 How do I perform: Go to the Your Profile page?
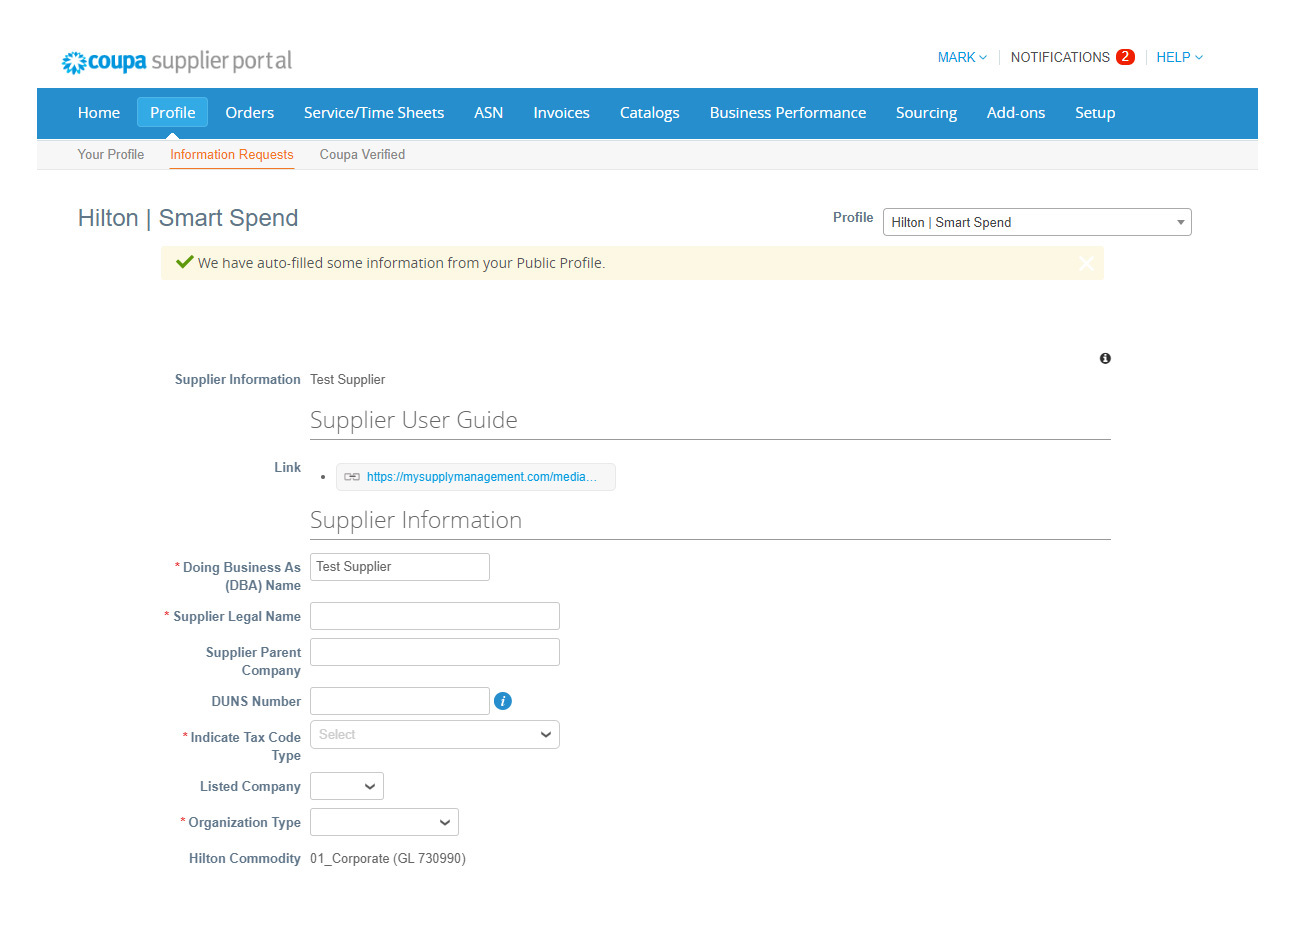110,154
